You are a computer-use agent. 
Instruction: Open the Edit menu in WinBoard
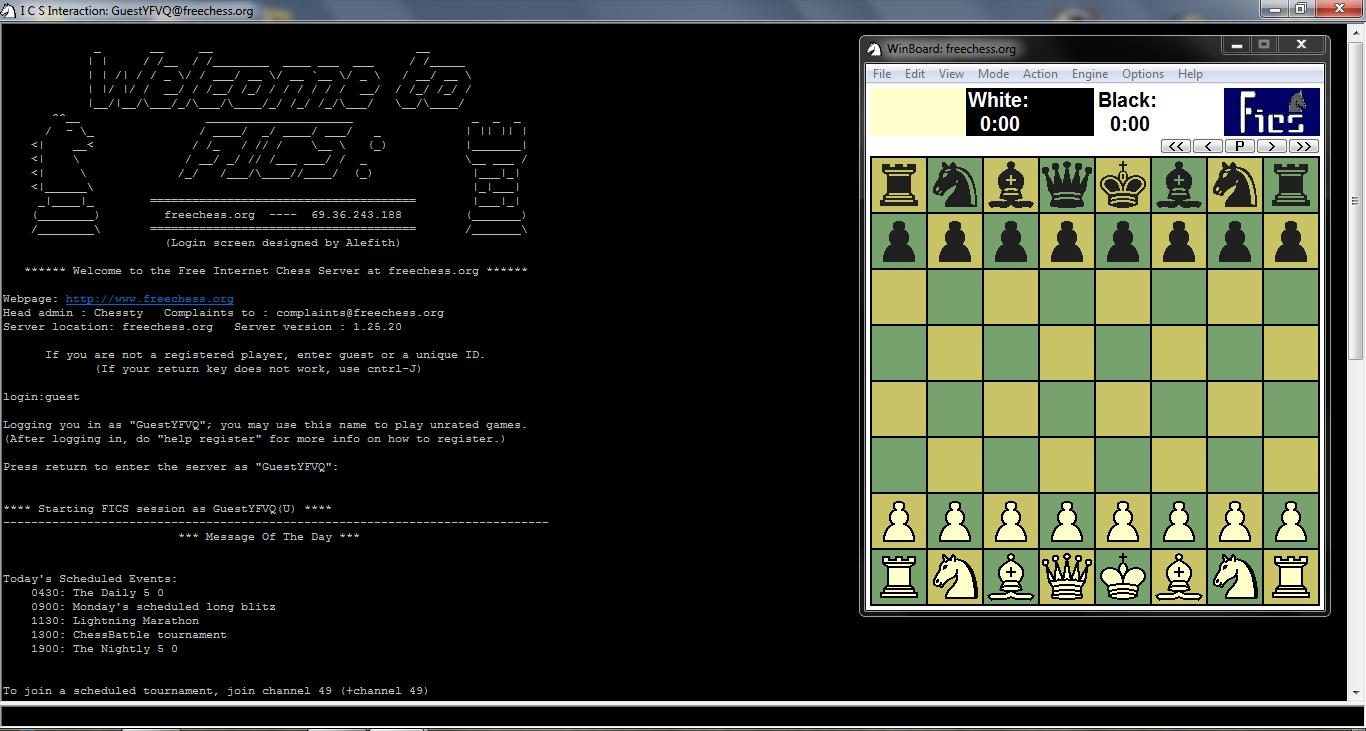click(915, 74)
